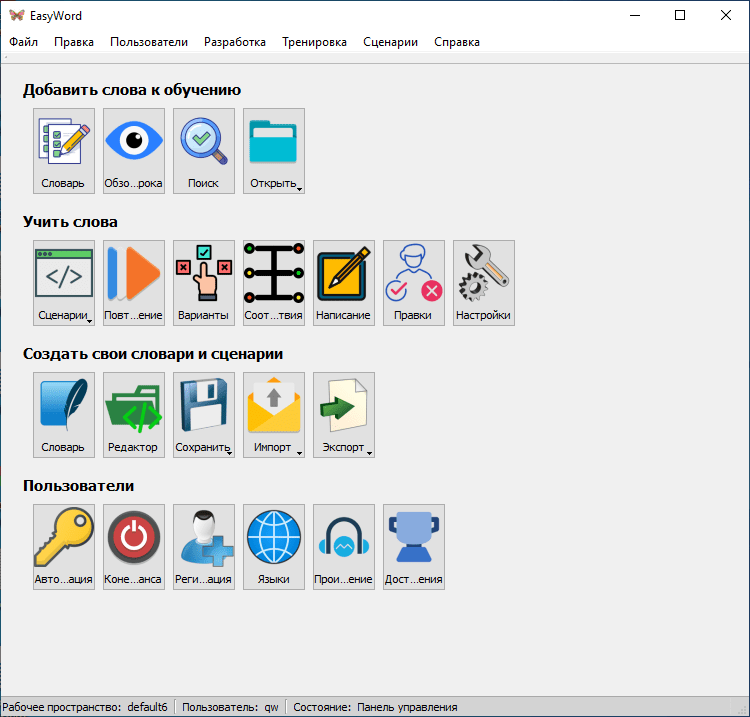Viewport: 750px width, 717px height.
Task: Open Настройки with wrench and gear icon
Action: point(484,282)
